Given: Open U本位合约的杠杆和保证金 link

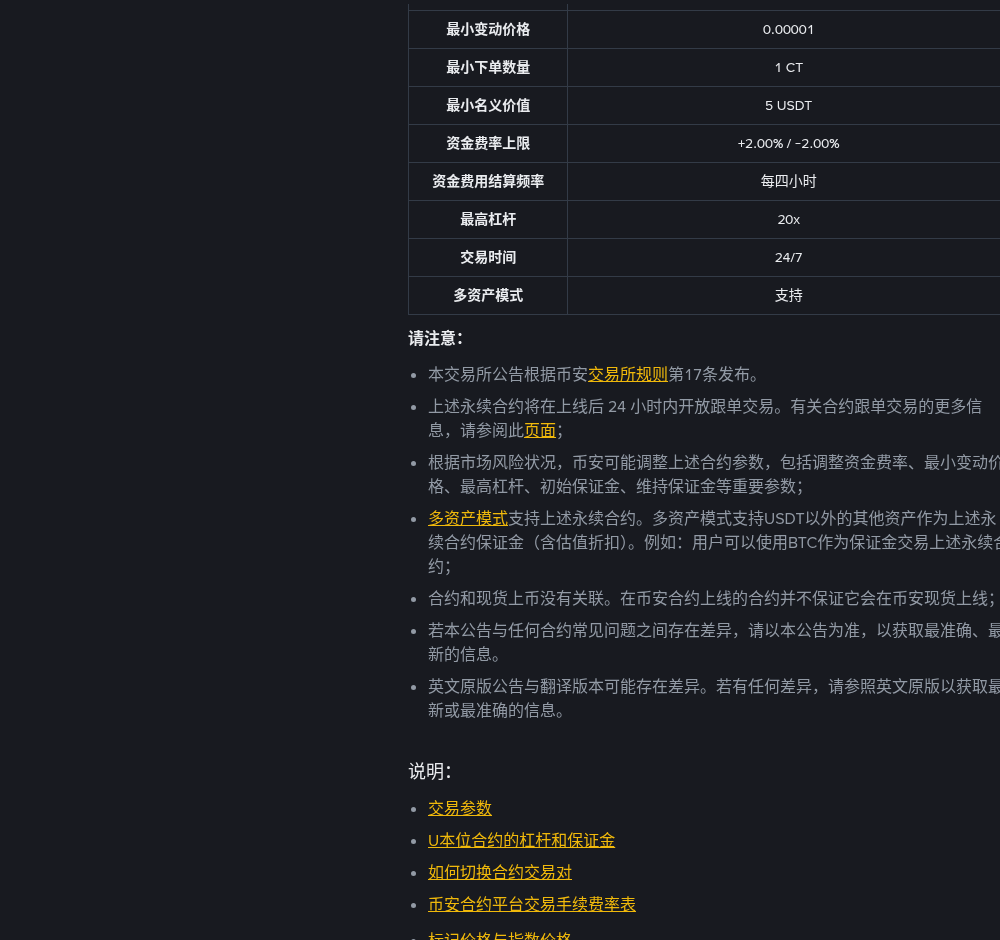Looking at the screenshot, I should (x=522, y=840).
